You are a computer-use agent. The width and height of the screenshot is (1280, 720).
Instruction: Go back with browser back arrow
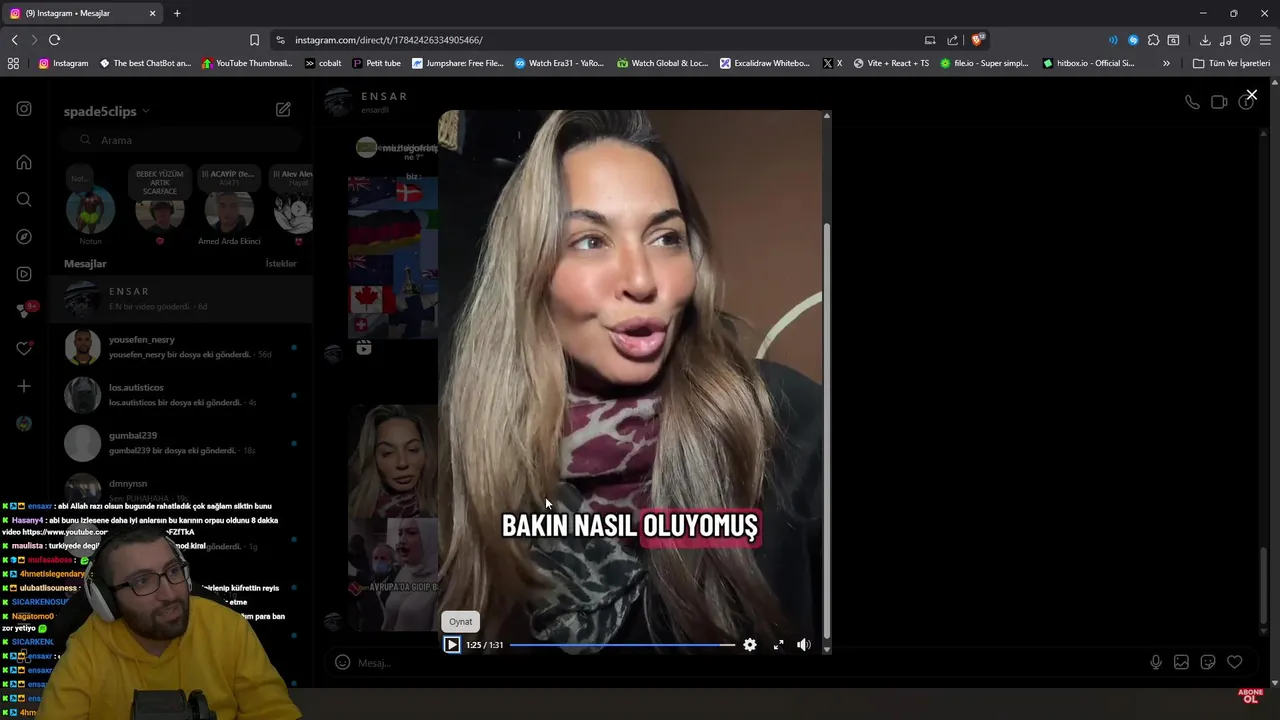14,40
